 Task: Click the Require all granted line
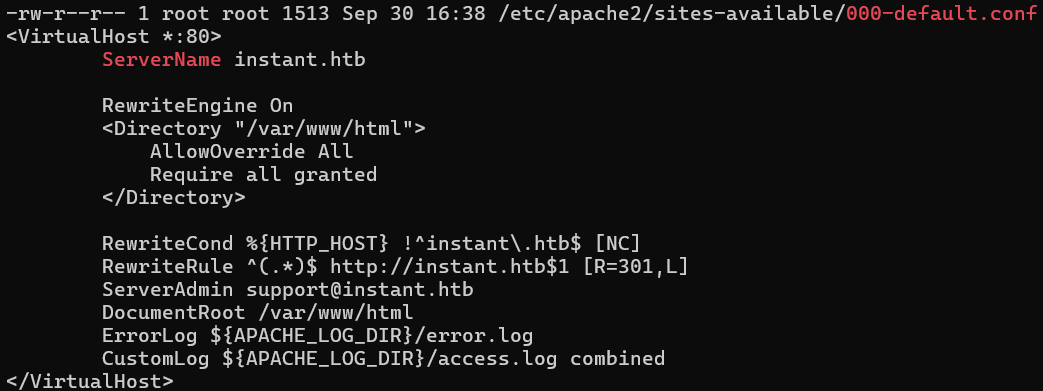[x=263, y=175]
